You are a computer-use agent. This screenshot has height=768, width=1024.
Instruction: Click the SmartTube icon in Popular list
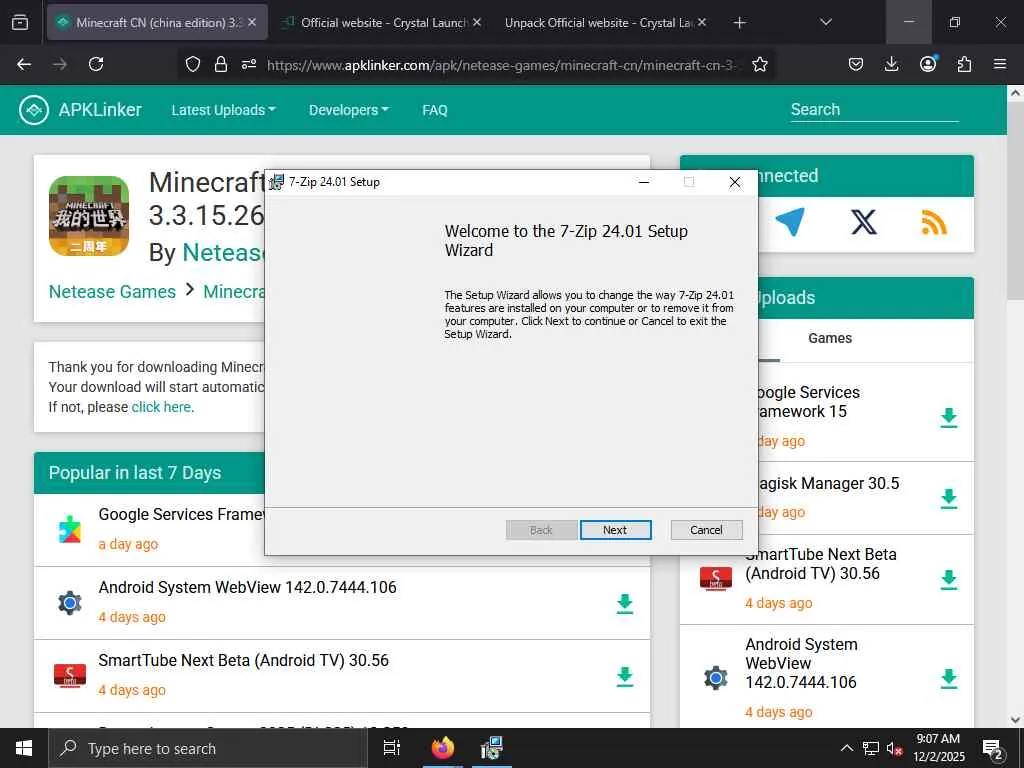click(70, 676)
